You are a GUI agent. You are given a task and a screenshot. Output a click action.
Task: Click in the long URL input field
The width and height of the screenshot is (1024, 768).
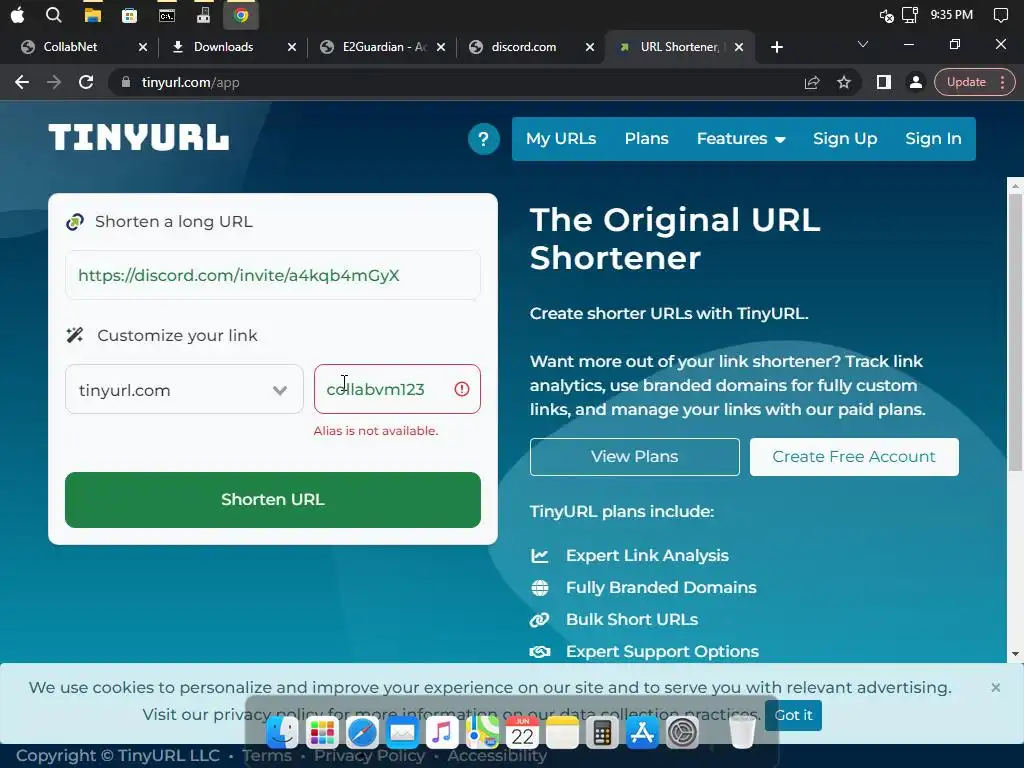coord(273,275)
